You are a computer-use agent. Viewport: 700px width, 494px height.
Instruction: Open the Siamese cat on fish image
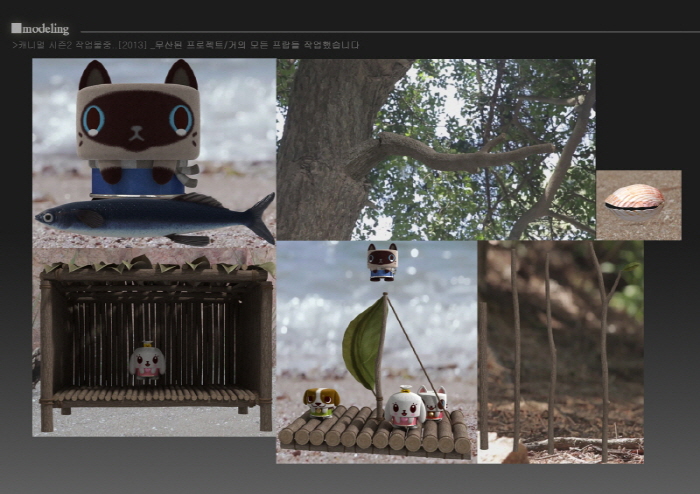pos(154,153)
